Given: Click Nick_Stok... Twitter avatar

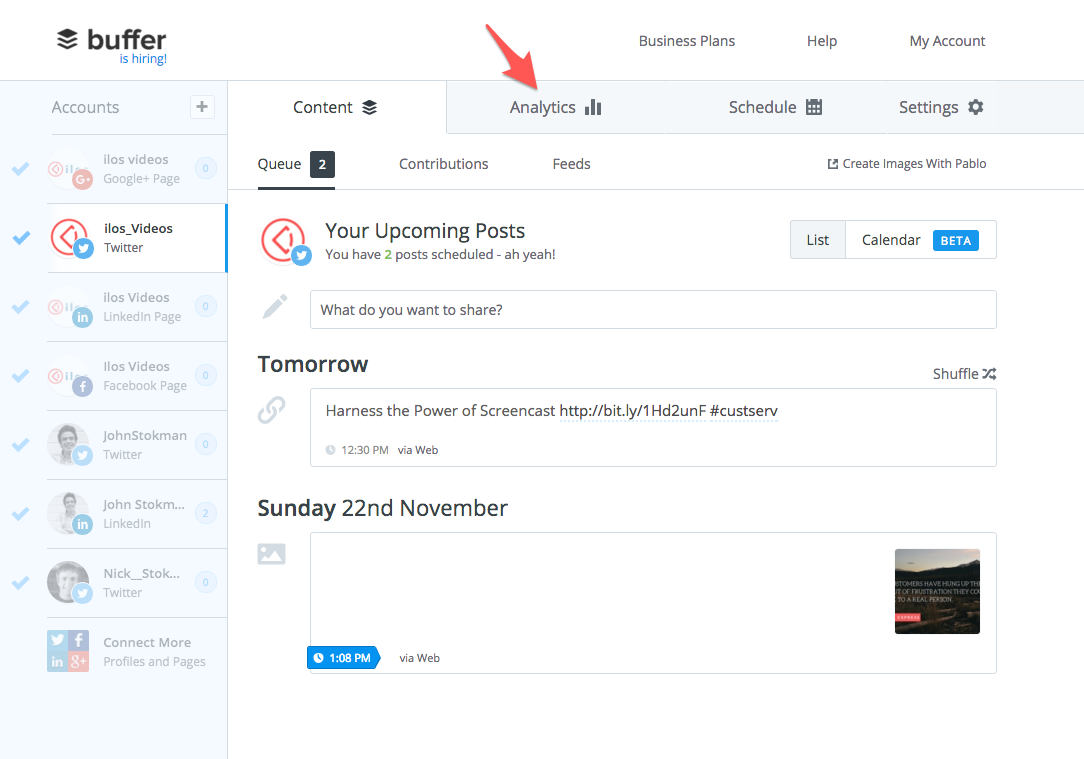Looking at the screenshot, I should [x=69, y=583].
